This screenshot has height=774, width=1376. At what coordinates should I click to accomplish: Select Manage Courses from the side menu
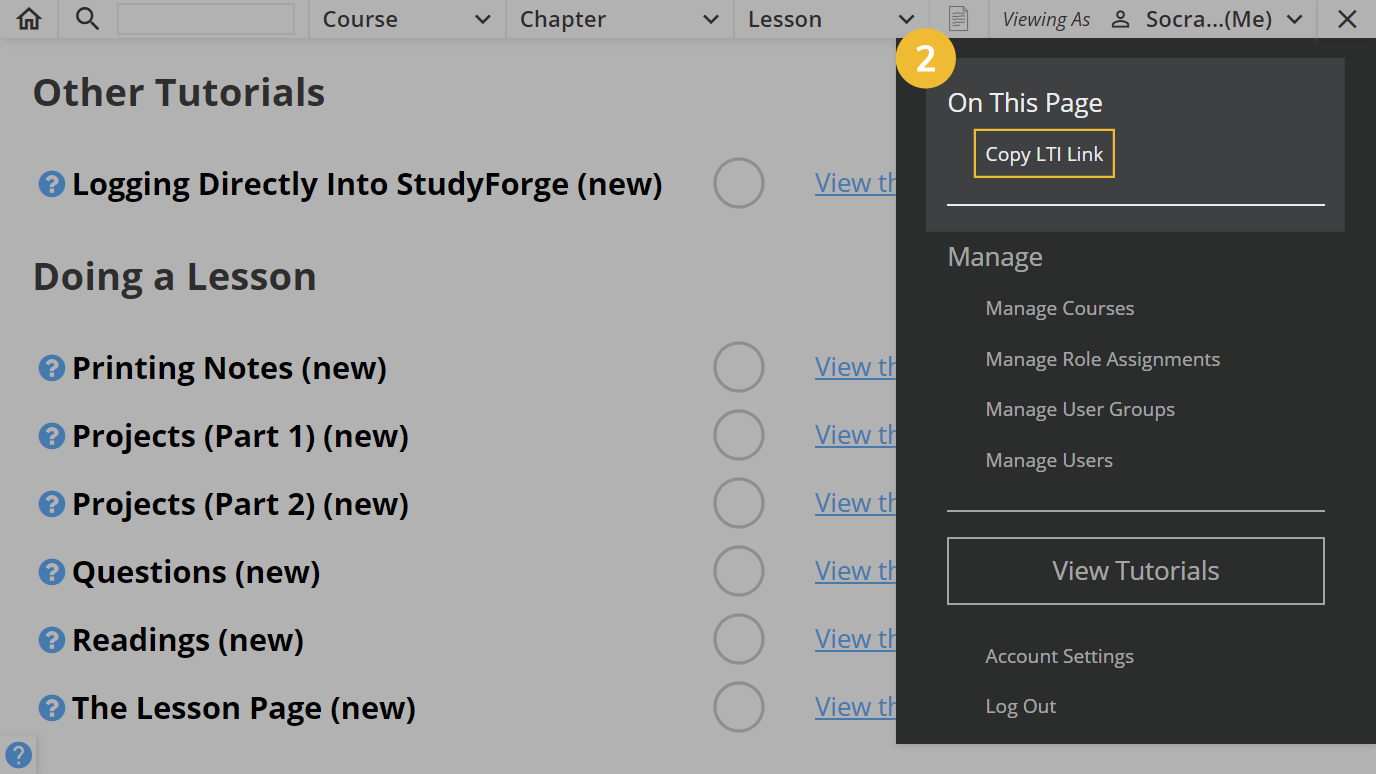(1059, 308)
